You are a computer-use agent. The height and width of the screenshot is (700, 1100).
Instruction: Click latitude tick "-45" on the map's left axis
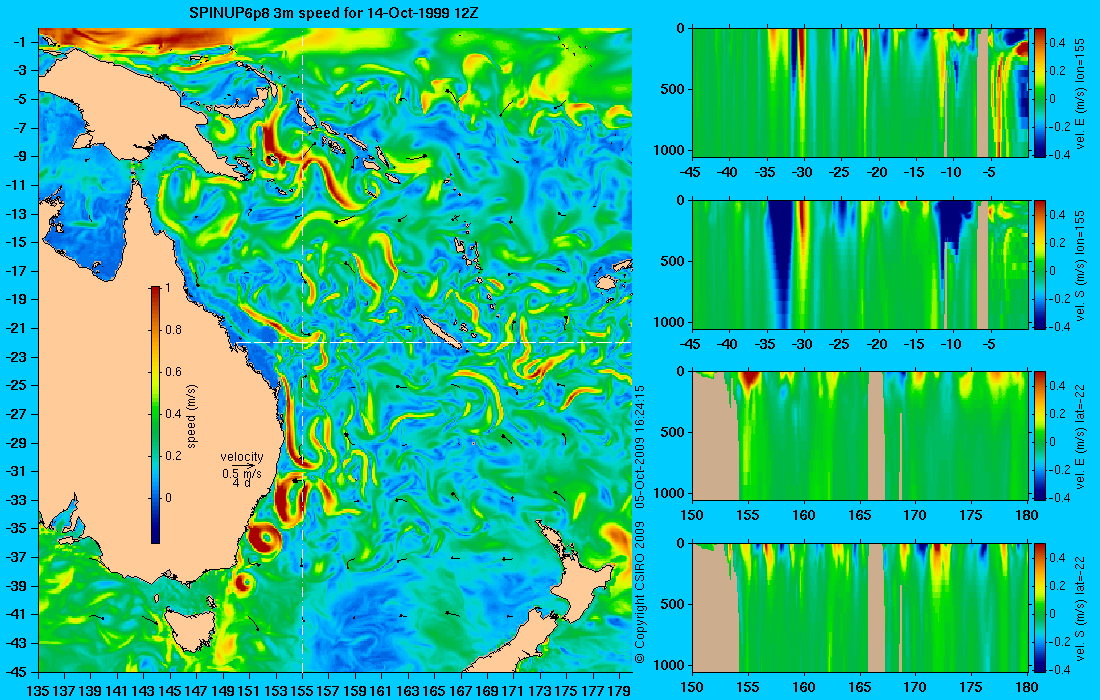16,671
